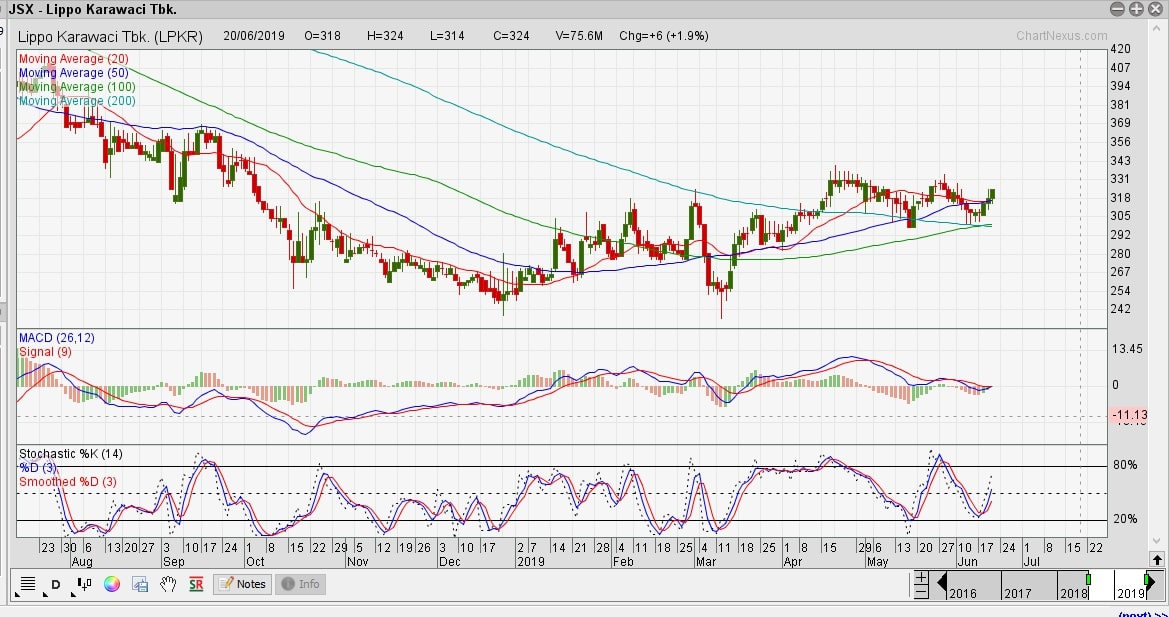Click the 13.45 MACD axis label
The image size is (1169, 617).
pyautogui.click(x=1128, y=349)
